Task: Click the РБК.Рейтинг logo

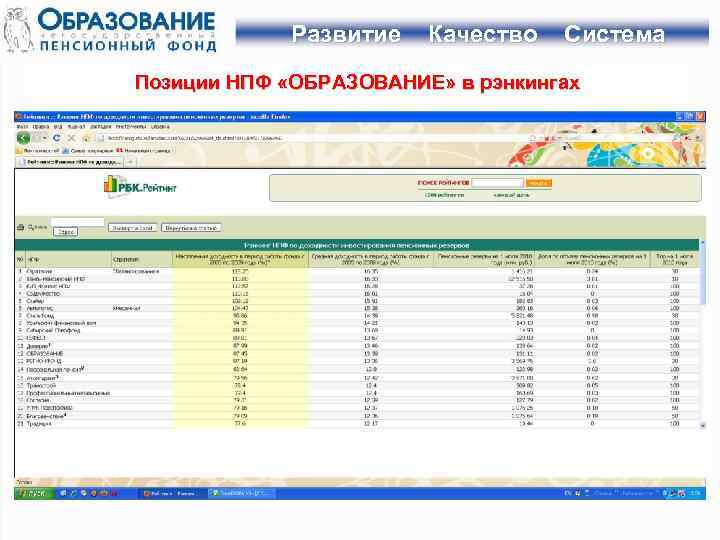Action: [140, 186]
